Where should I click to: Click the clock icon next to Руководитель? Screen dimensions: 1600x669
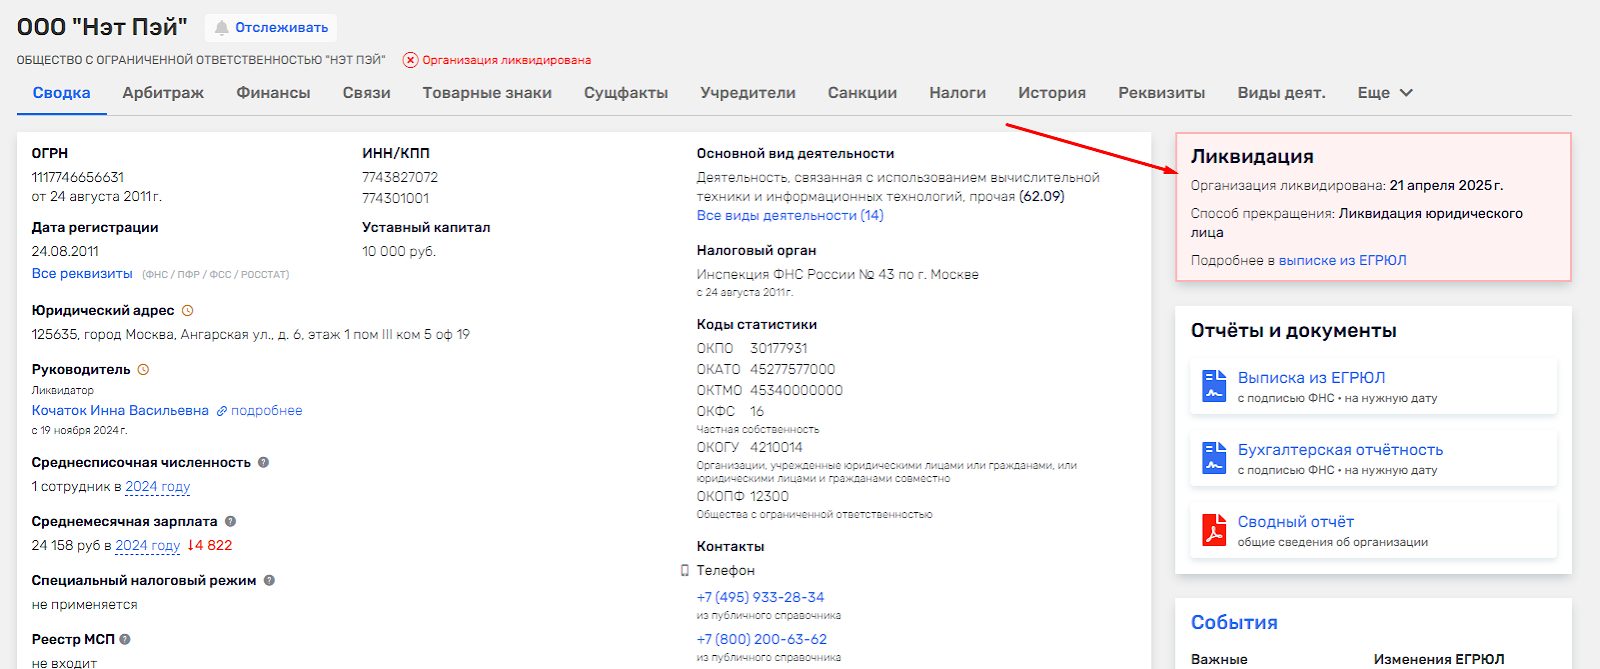143,370
